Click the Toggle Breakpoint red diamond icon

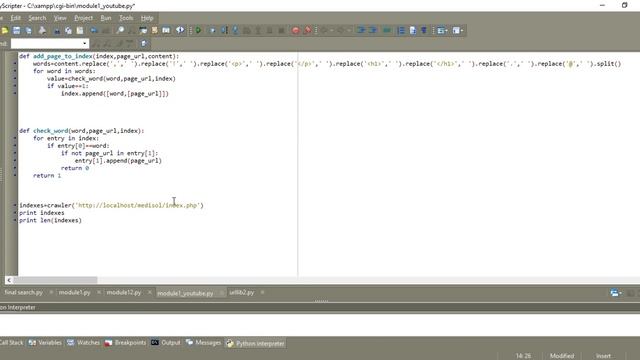(307, 31)
